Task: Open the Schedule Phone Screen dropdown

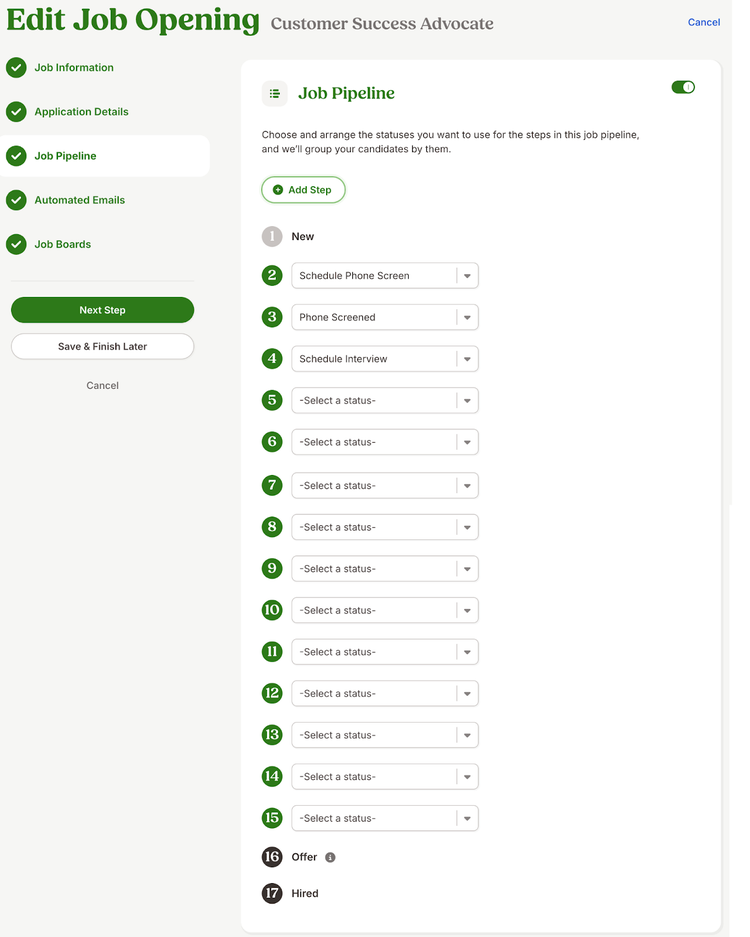Action: pos(385,275)
